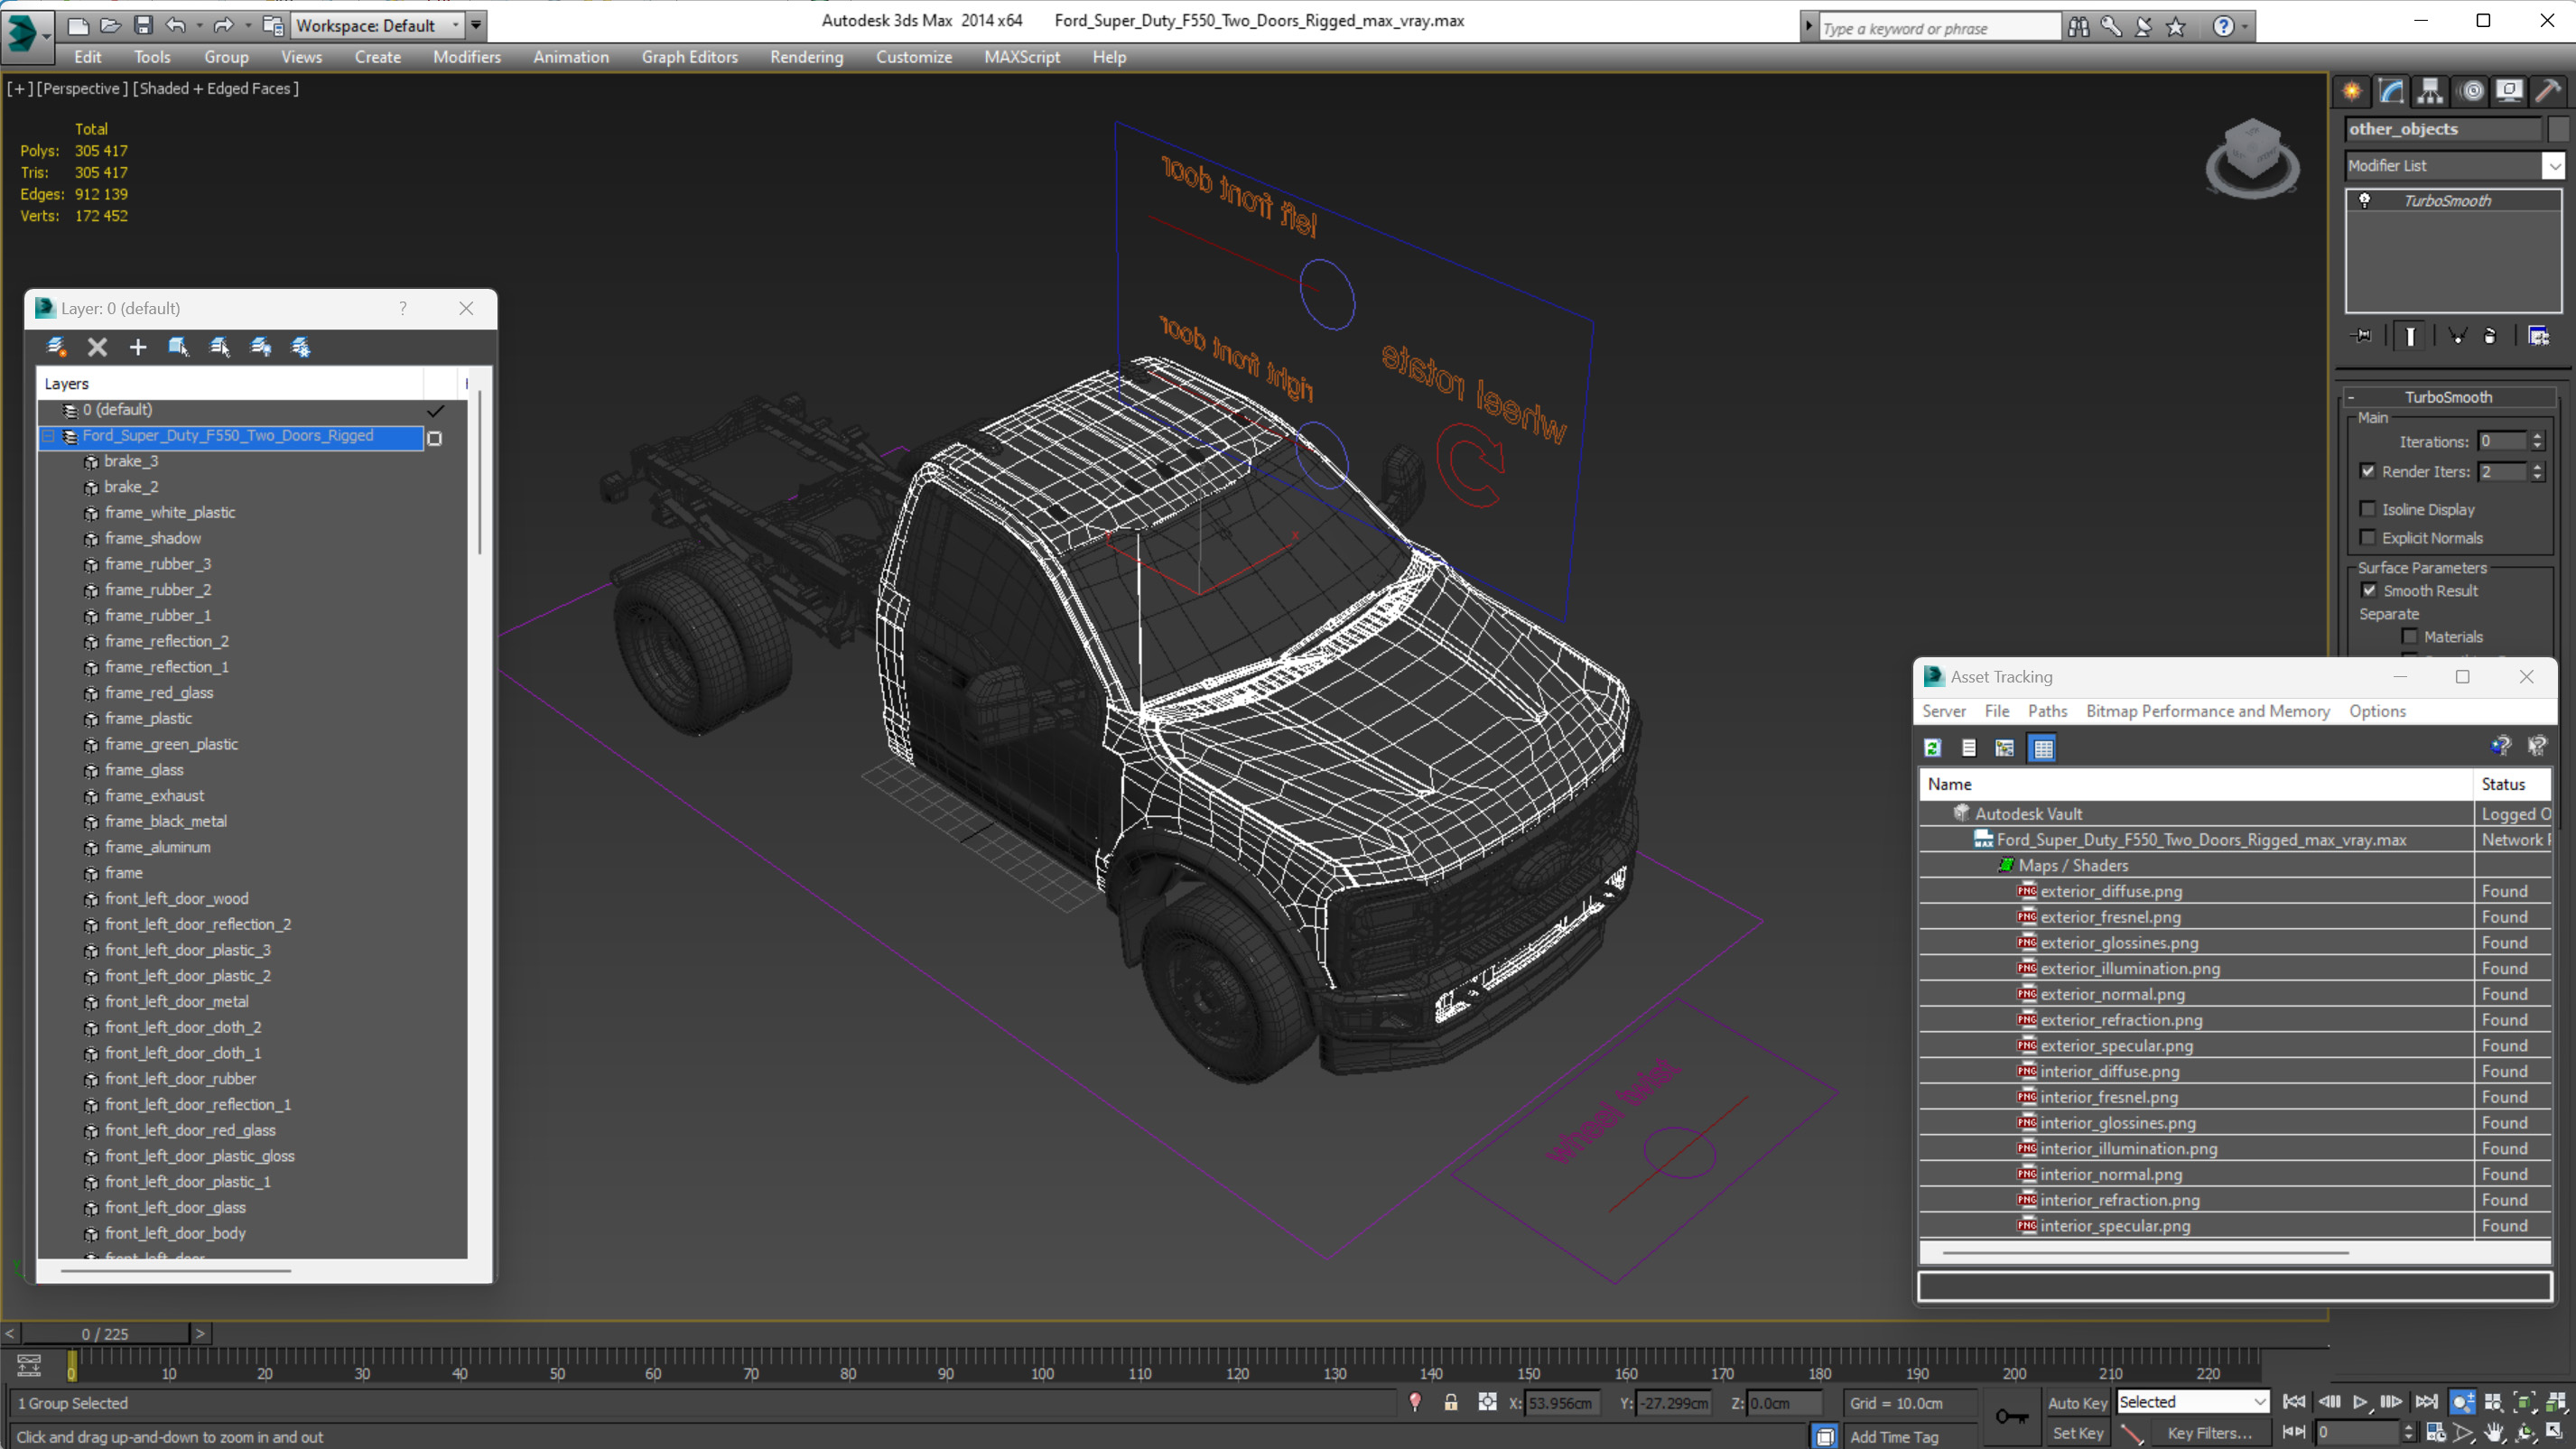Viewport: 2576px width, 1449px height.
Task: Step current frame spinner
Action: click(x=2407, y=1433)
